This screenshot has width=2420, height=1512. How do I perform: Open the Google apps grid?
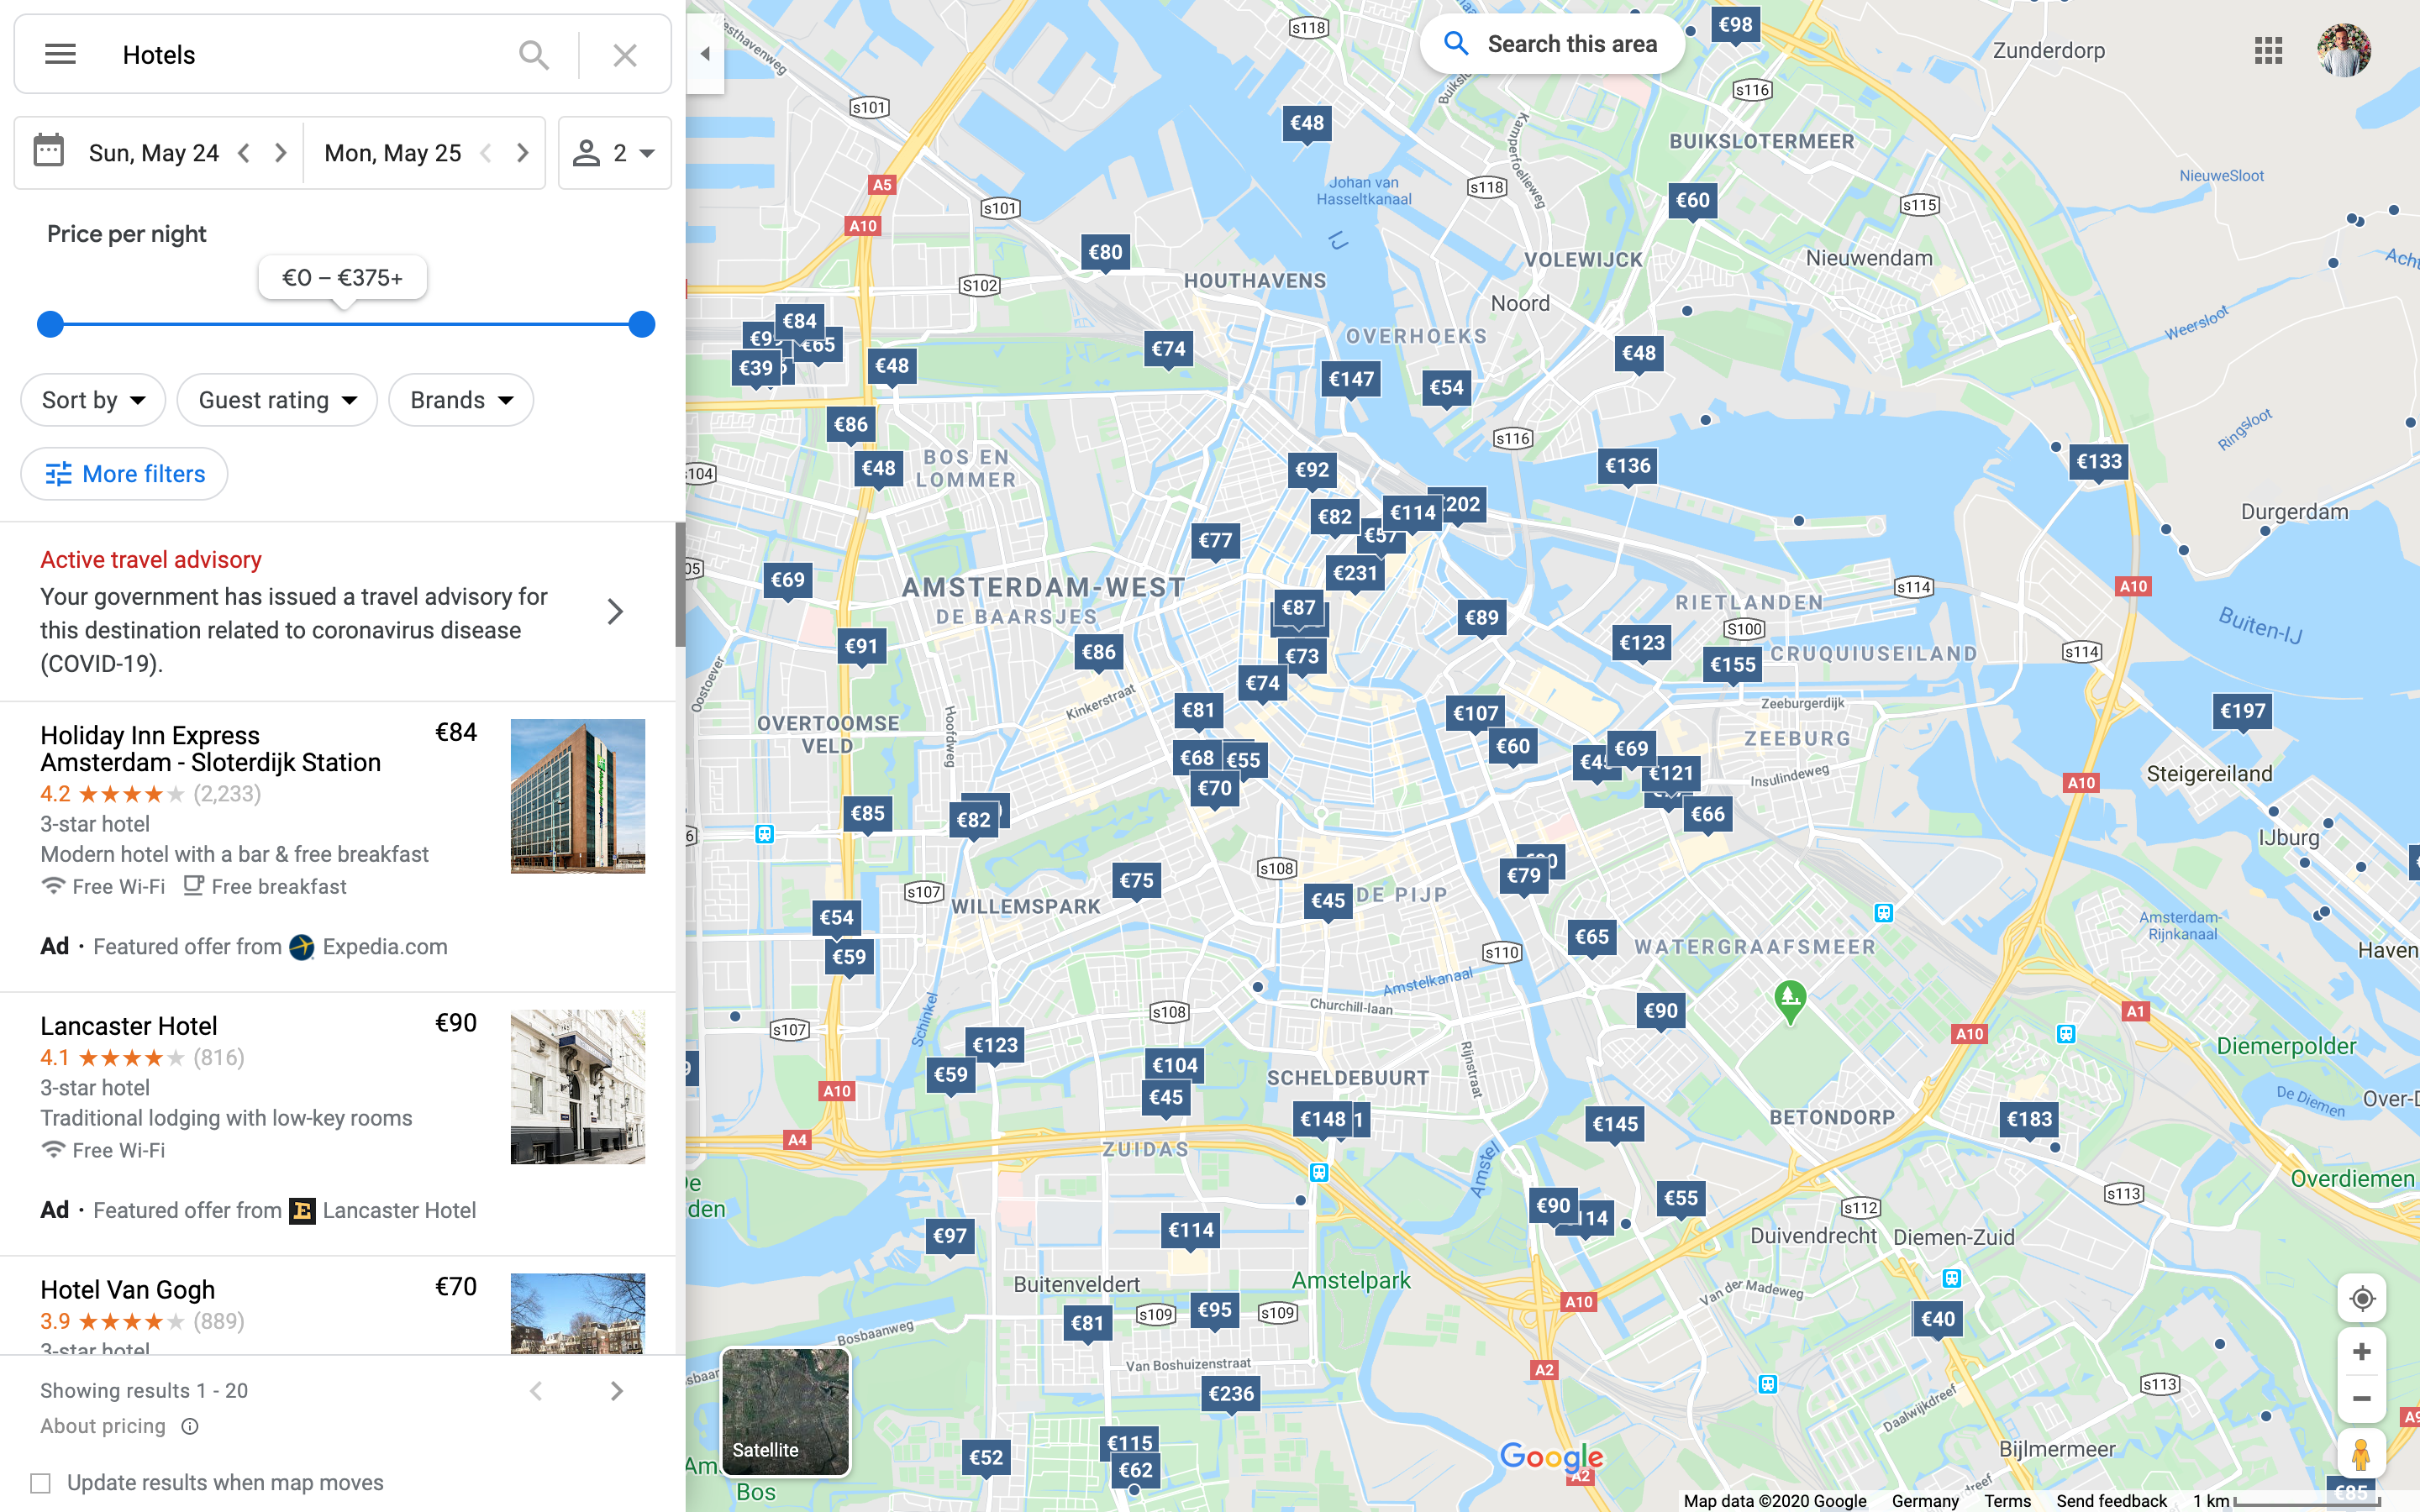[2268, 50]
